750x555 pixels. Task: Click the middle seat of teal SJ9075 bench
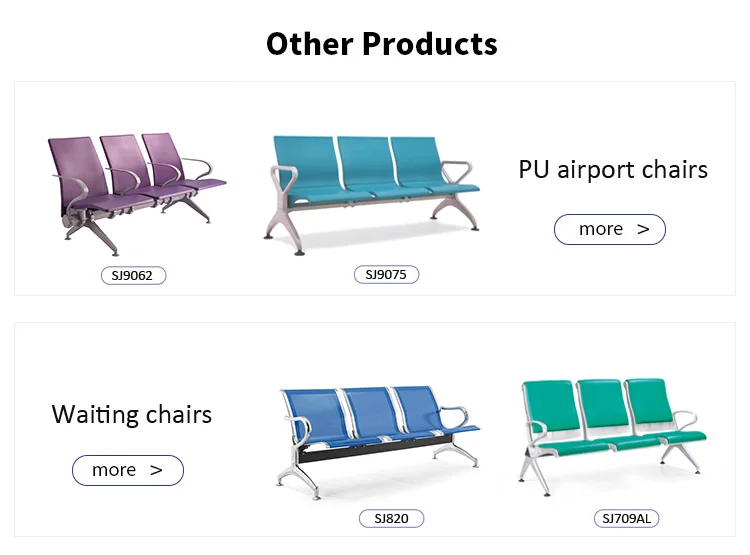coord(365,165)
